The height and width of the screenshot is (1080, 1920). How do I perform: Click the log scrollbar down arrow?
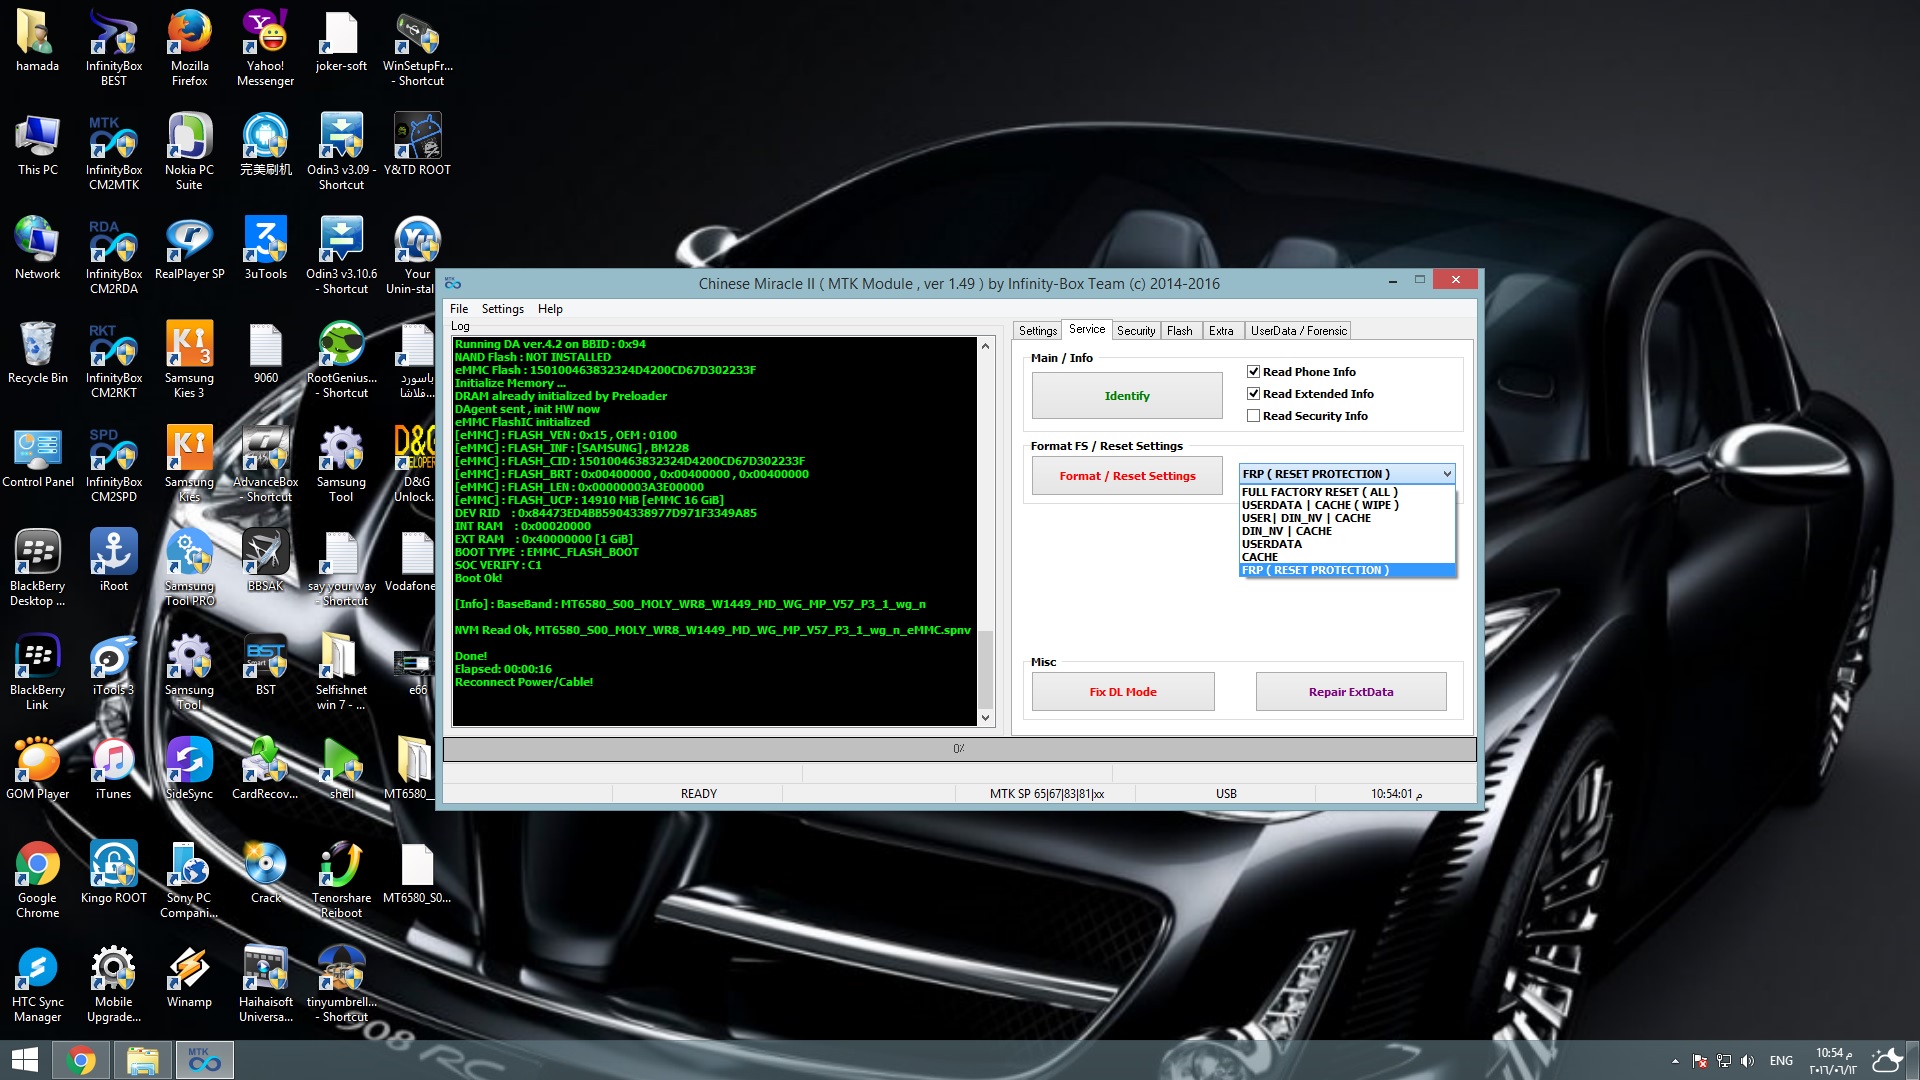(x=985, y=718)
